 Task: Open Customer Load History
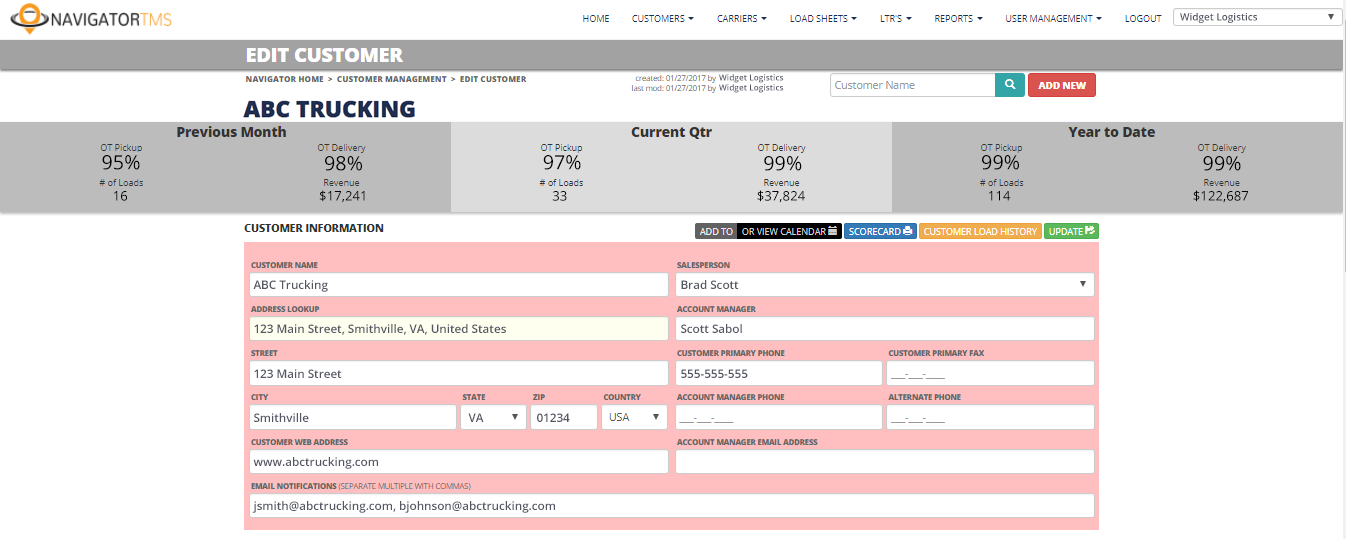[x=979, y=231]
